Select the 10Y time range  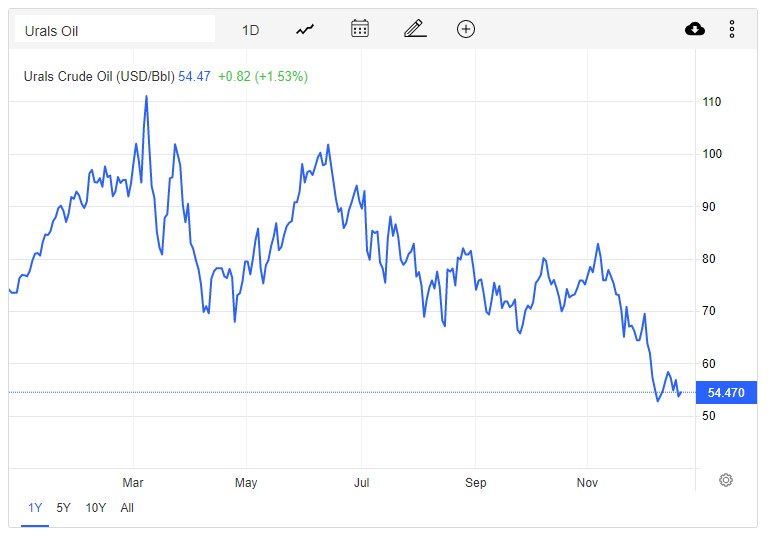95,508
